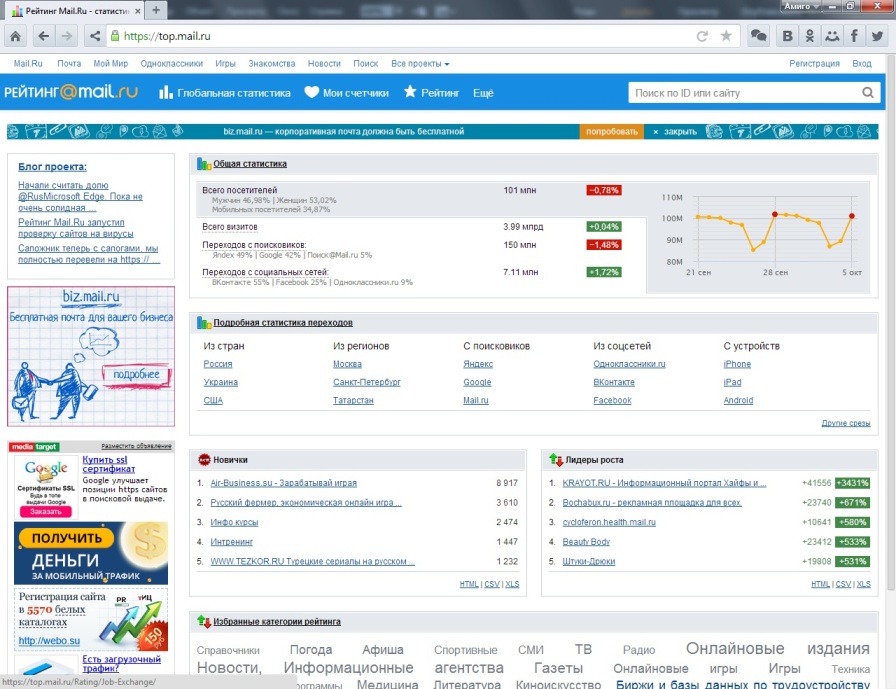Viewport: 896px width, 689px height.
Task: Go back to the previous page
Action: coord(43,36)
